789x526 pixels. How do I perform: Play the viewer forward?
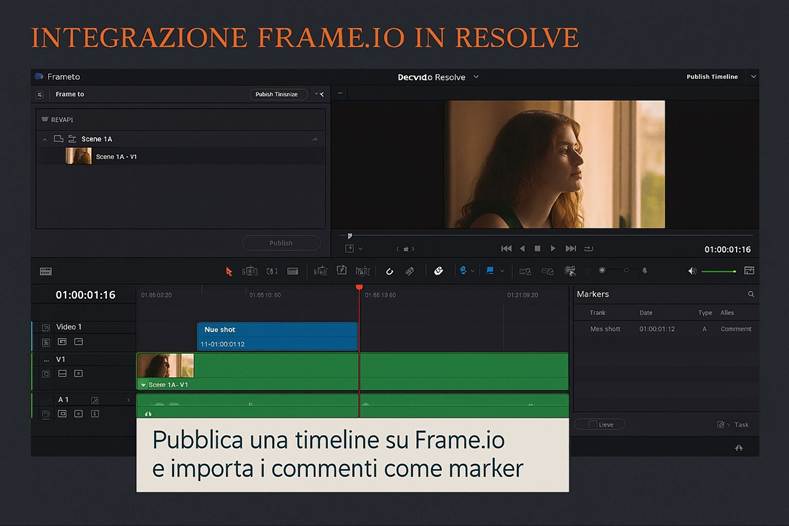coord(553,249)
